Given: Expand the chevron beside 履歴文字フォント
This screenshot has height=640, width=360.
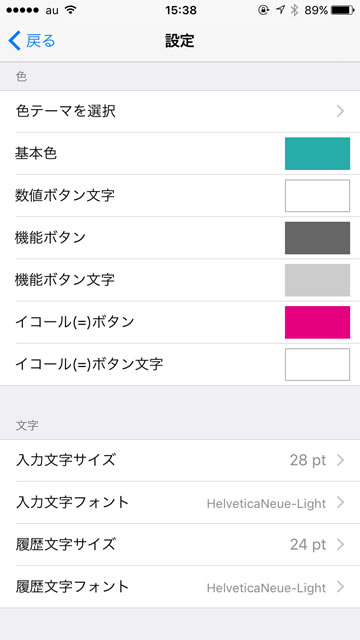Looking at the screenshot, I should pyautogui.click(x=340, y=587).
